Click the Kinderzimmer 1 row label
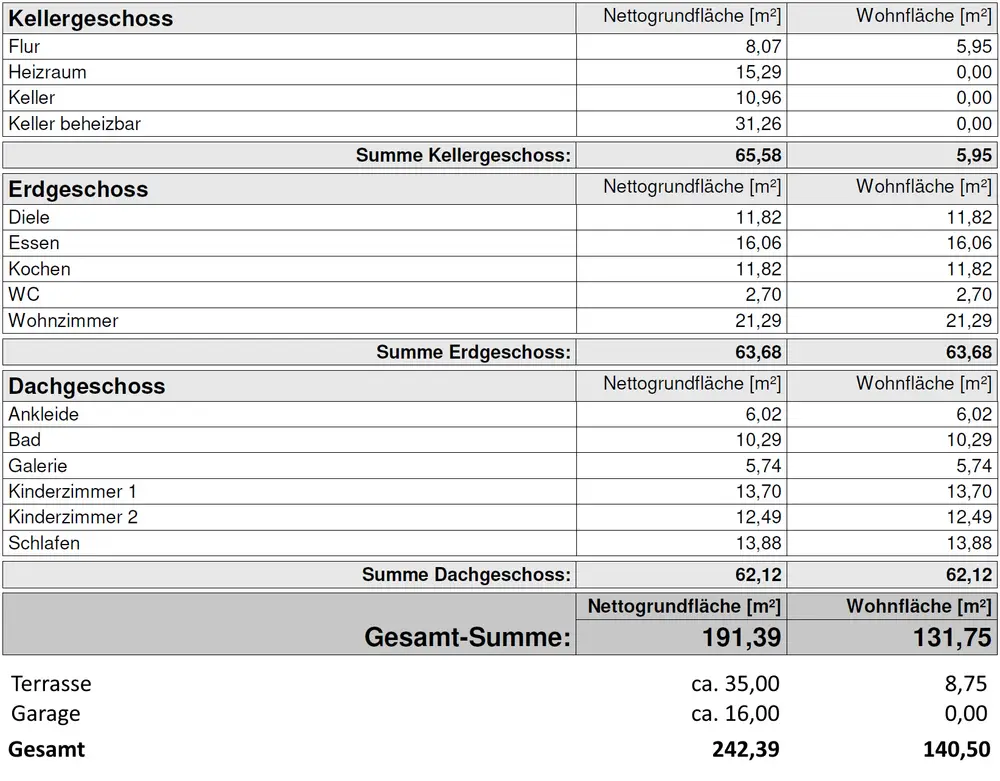 [73, 491]
